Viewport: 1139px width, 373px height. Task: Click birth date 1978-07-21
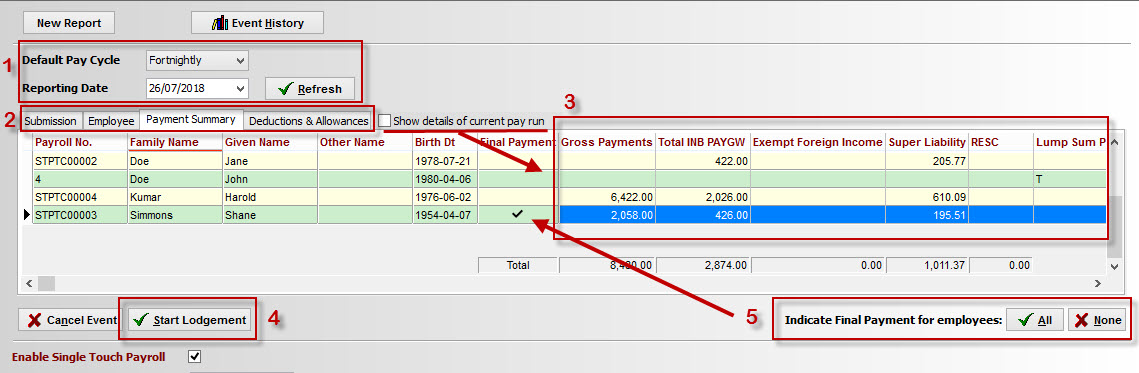point(445,161)
